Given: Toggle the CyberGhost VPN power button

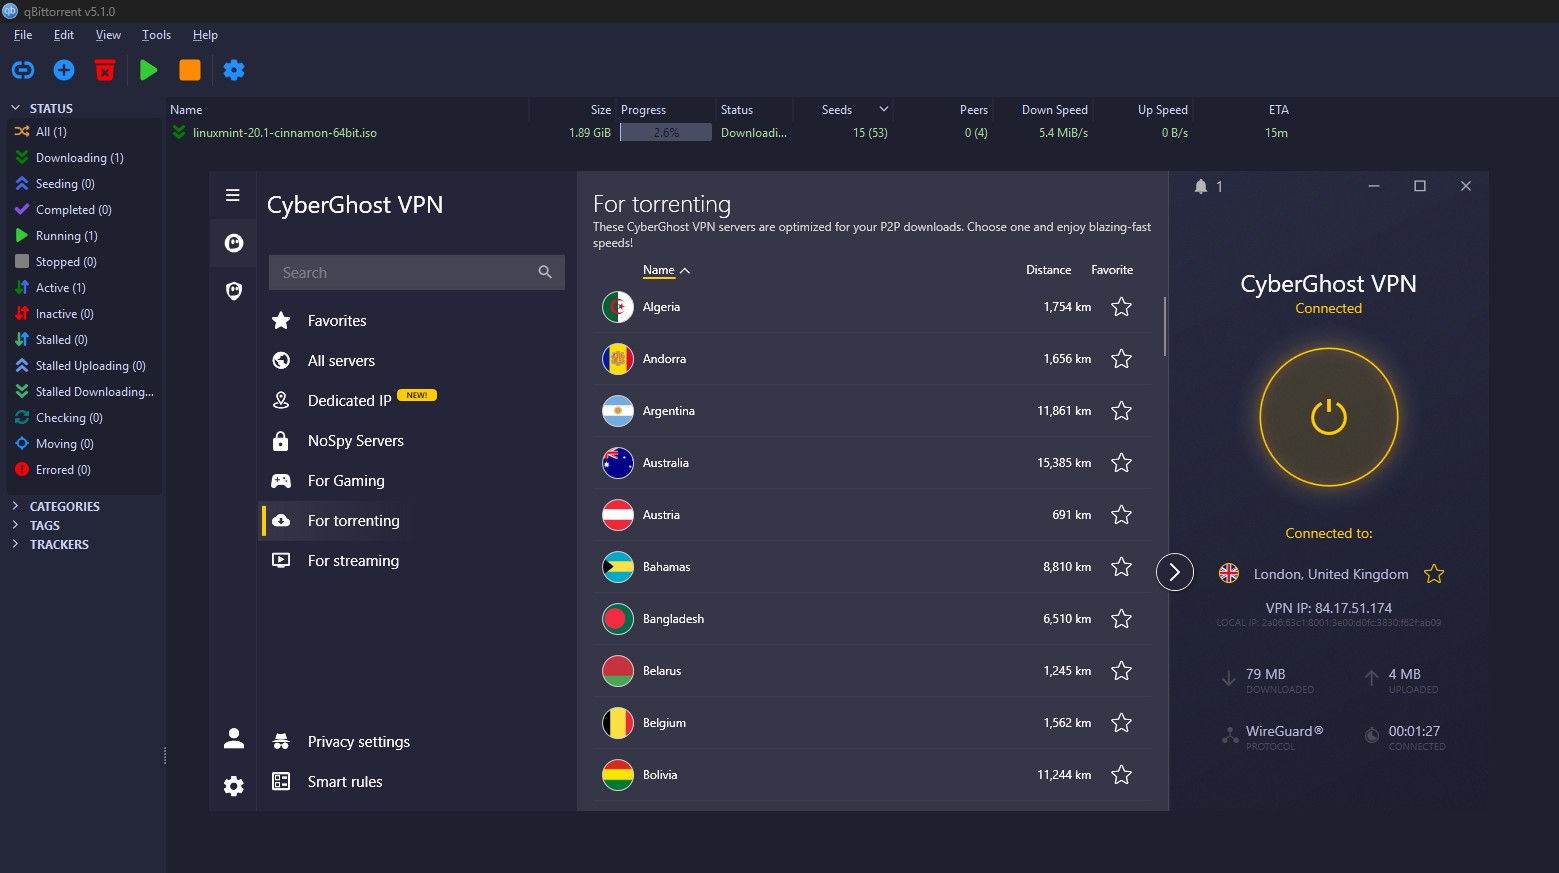Looking at the screenshot, I should (1329, 417).
